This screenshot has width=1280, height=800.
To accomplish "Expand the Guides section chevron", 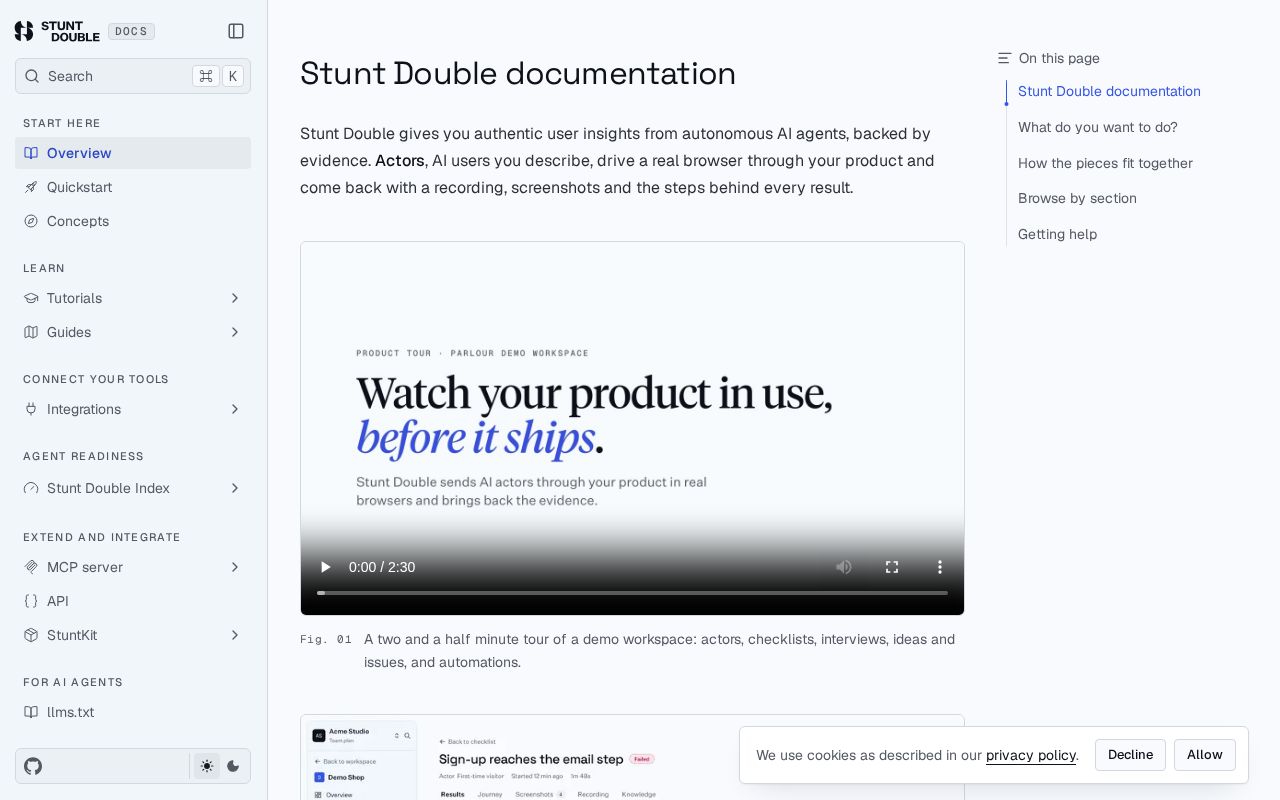I will pyautogui.click(x=235, y=332).
